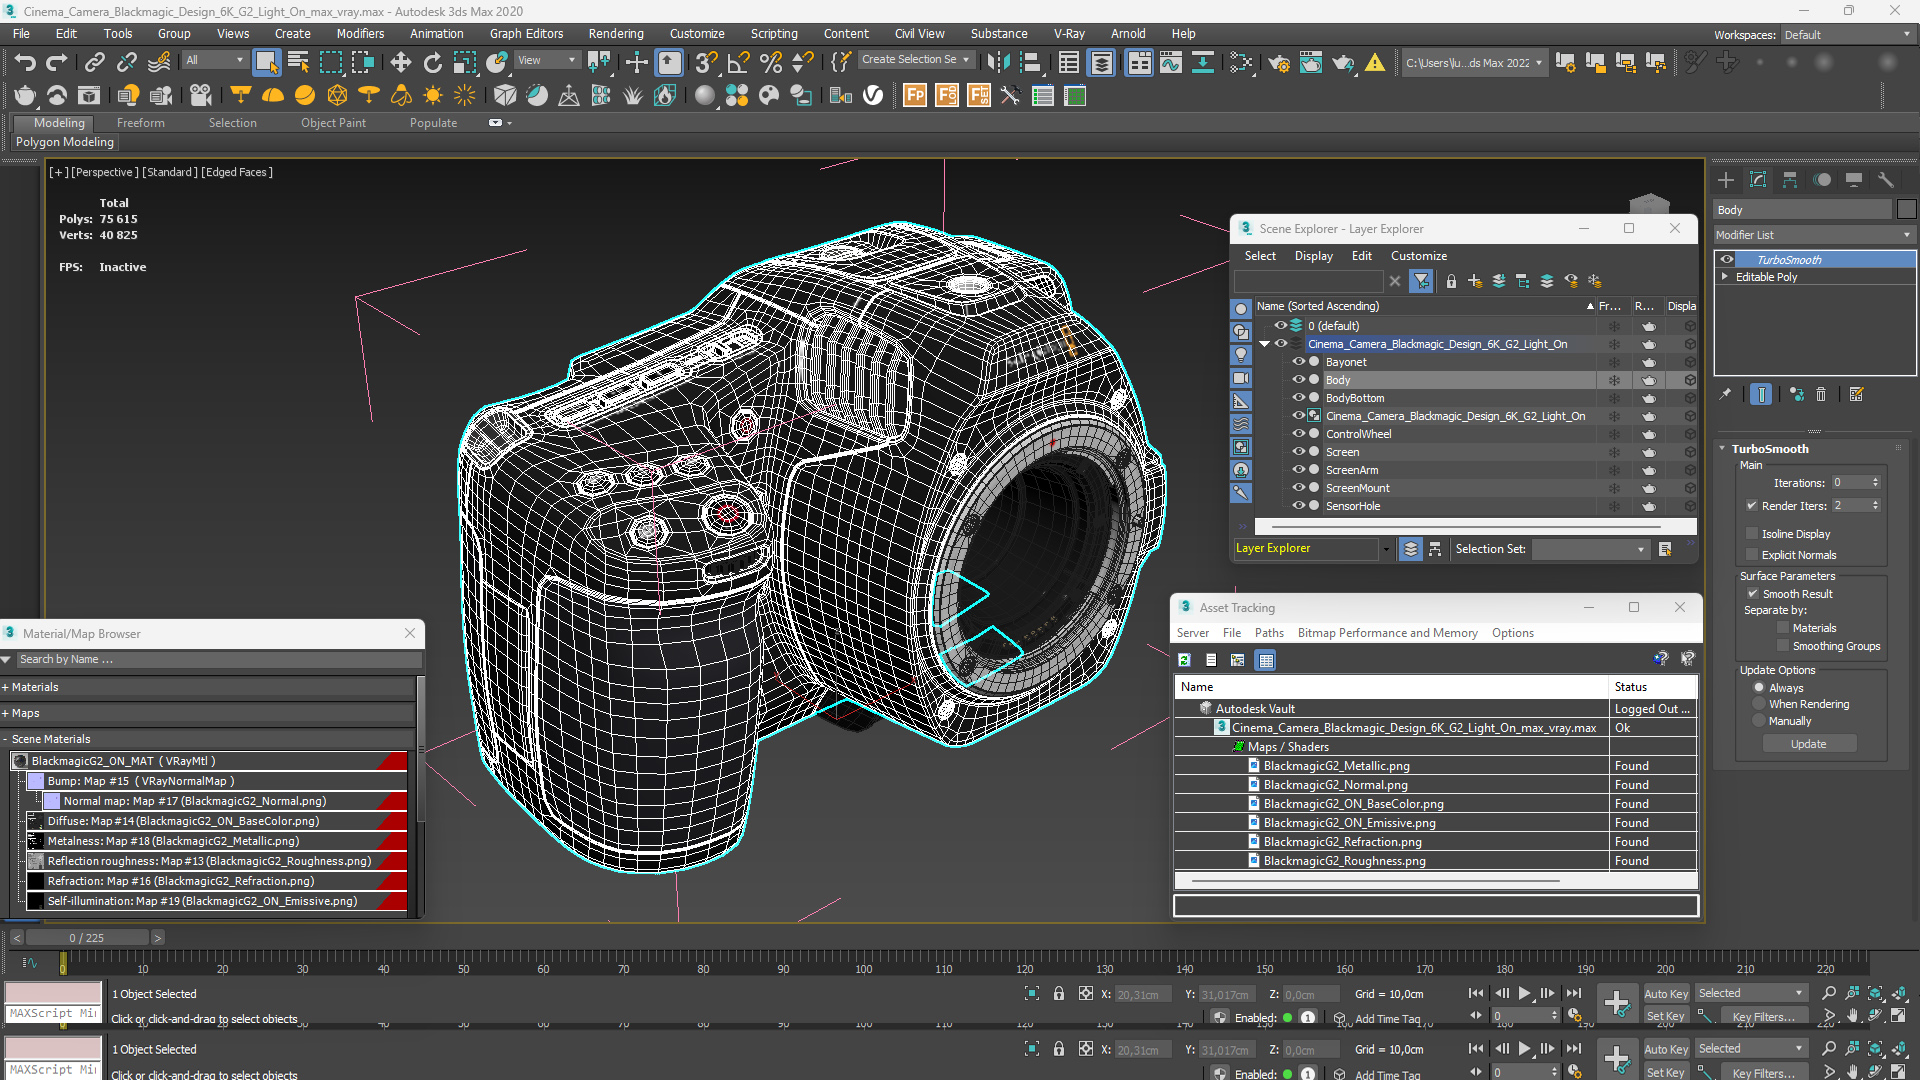This screenshot has height=1080, width=1920.
Task: Click Pin Stack icon
Action: click(x=1725, y=395)
